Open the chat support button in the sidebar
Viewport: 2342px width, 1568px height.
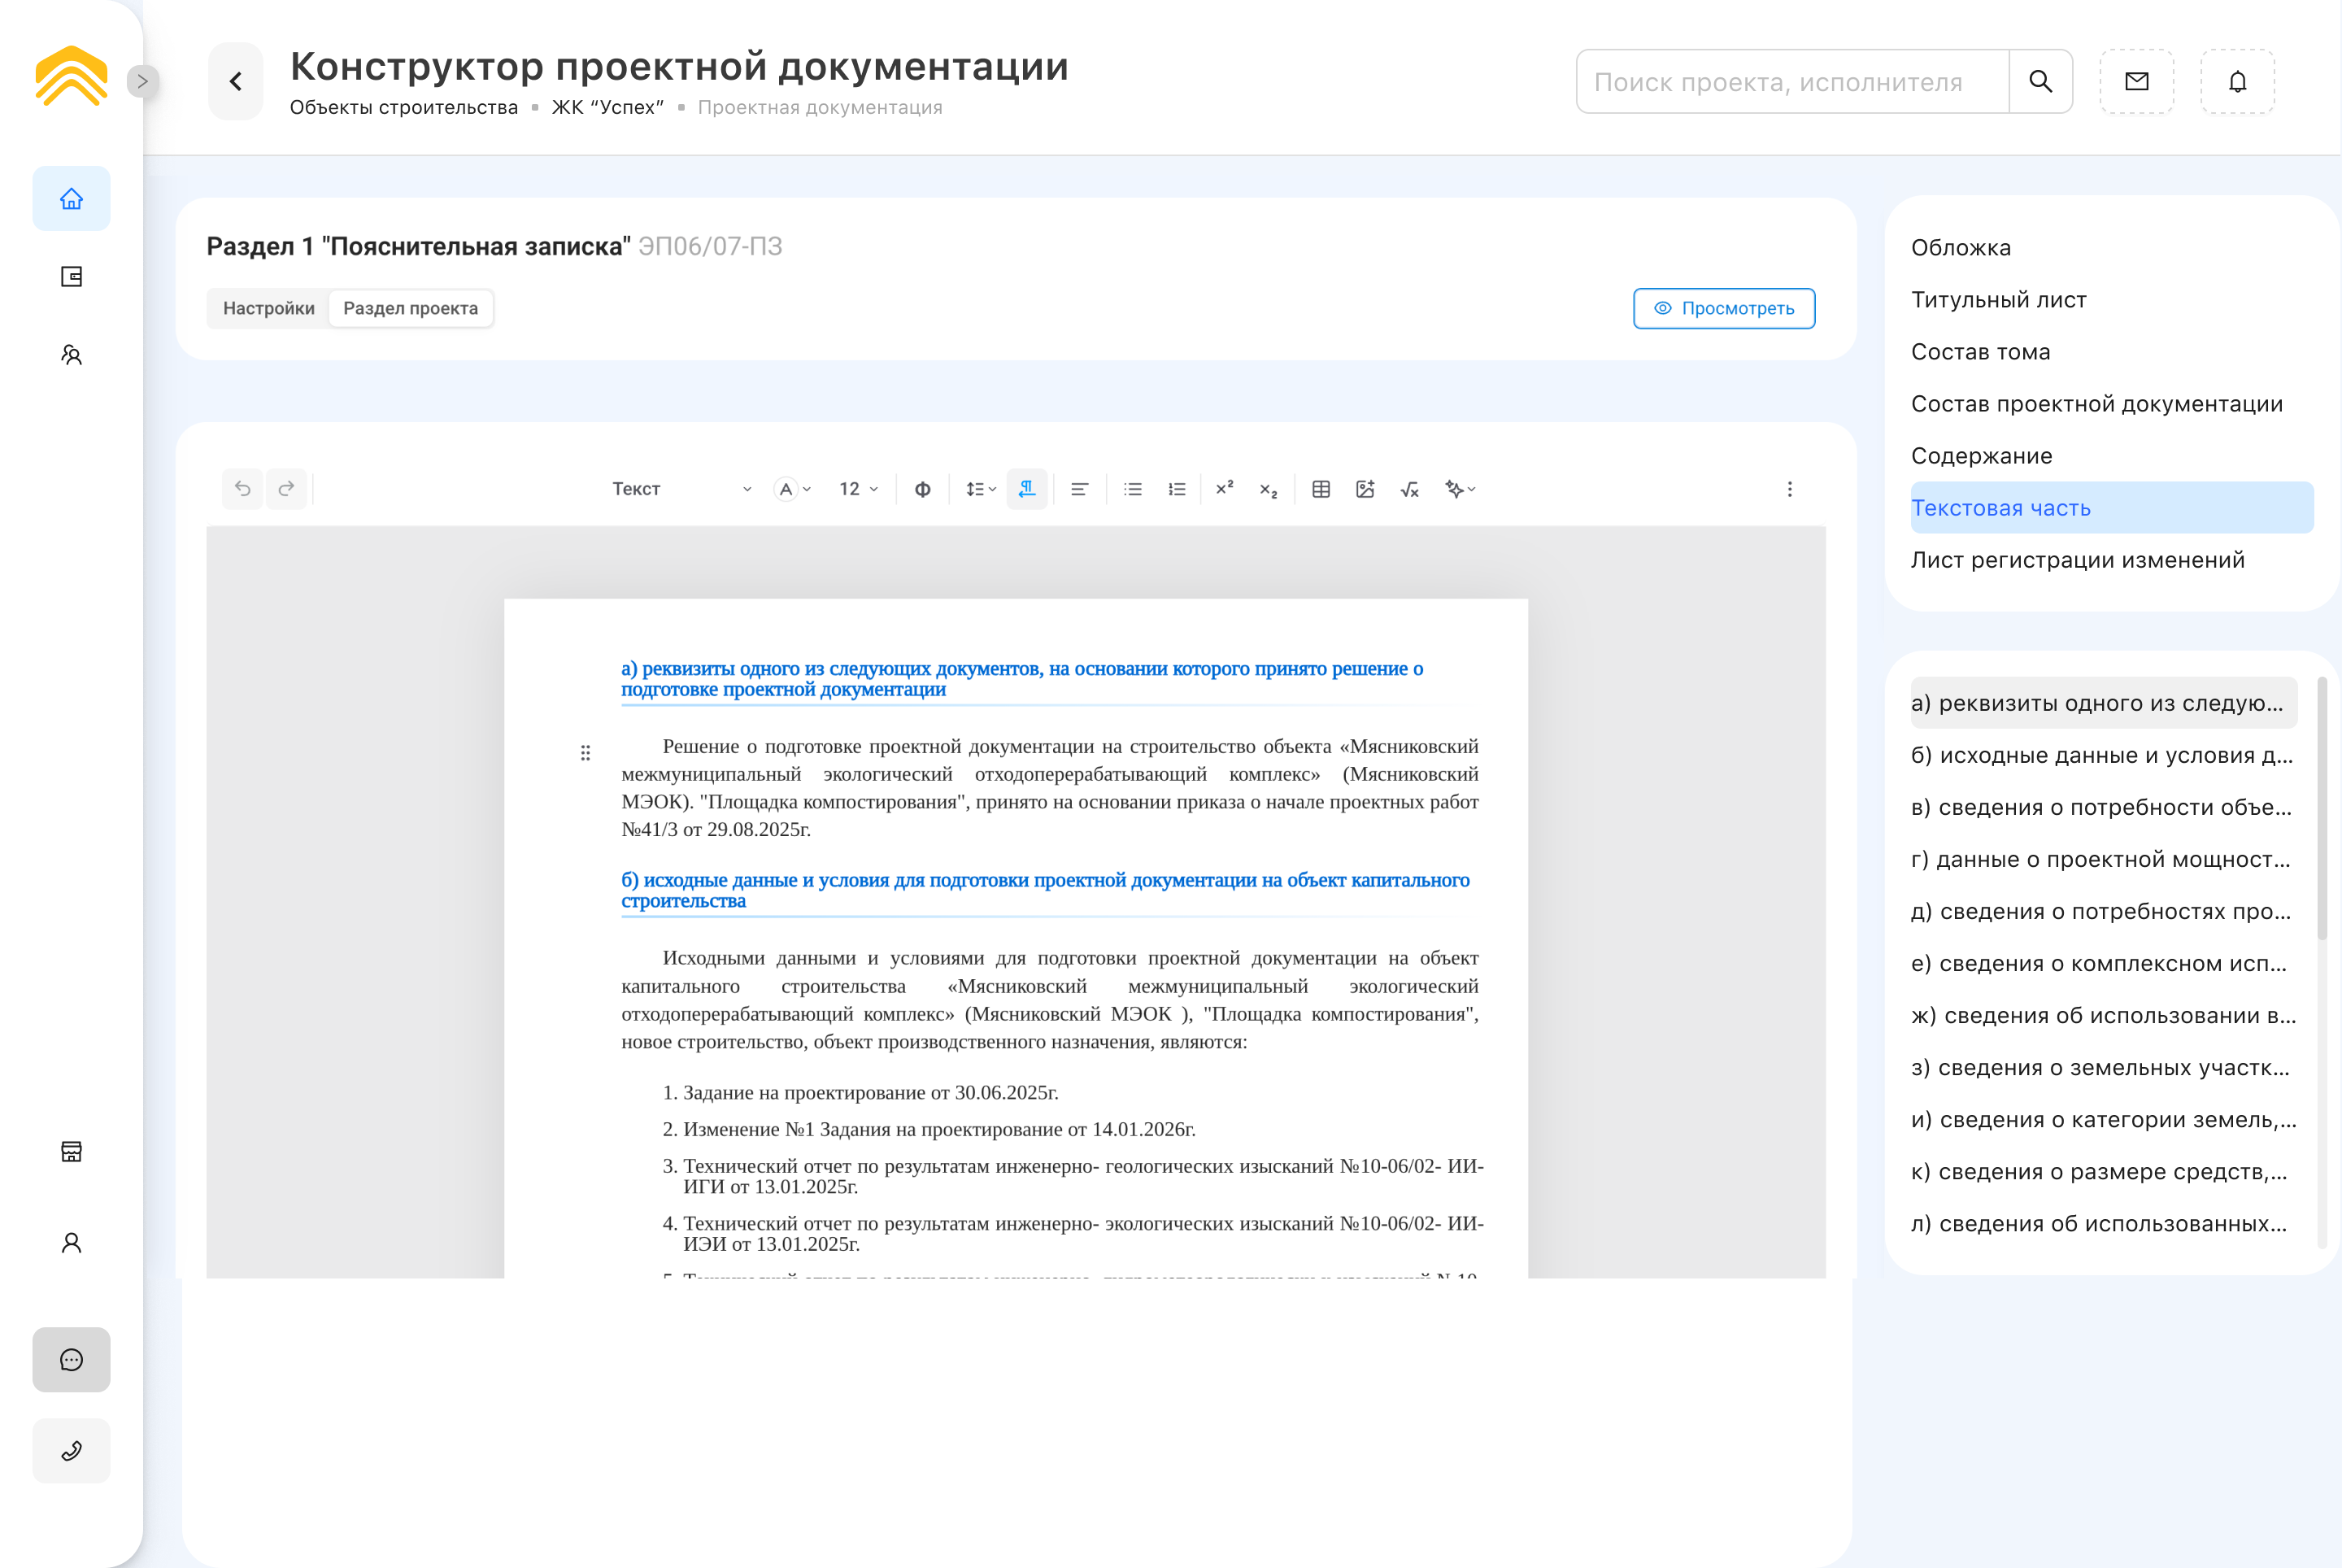[x=71, y=1360]
